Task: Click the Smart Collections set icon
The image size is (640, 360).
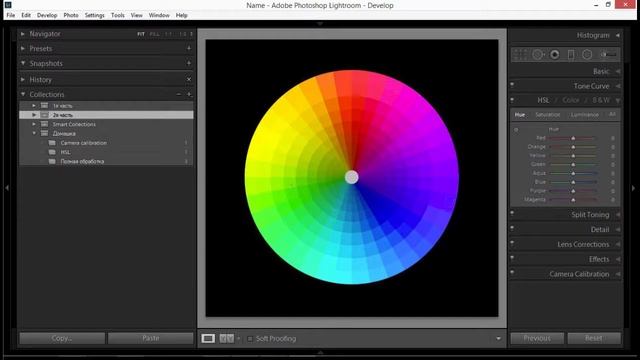Action: (44, 124)
